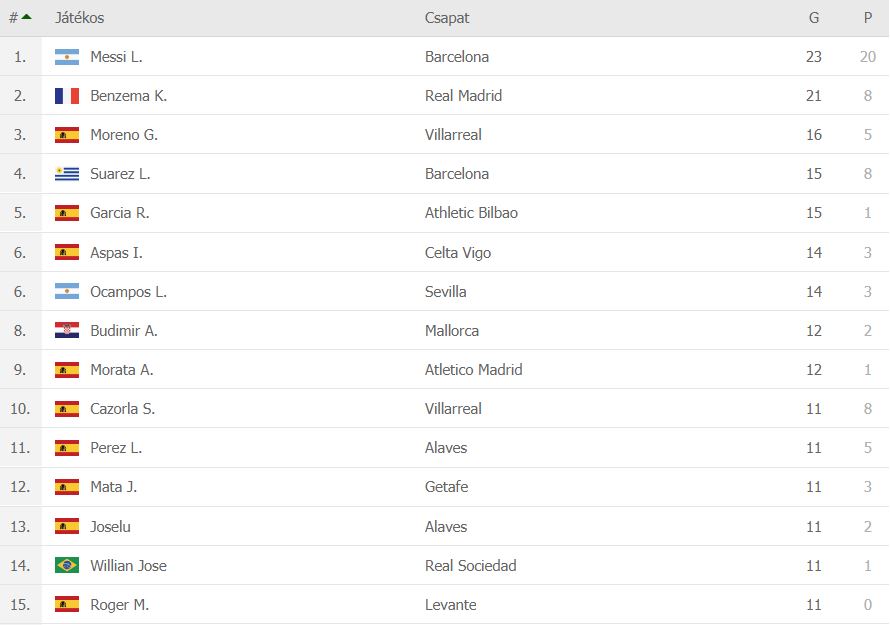Toggle rank sort arrow in # column header
890x625 pixels.
26,17
